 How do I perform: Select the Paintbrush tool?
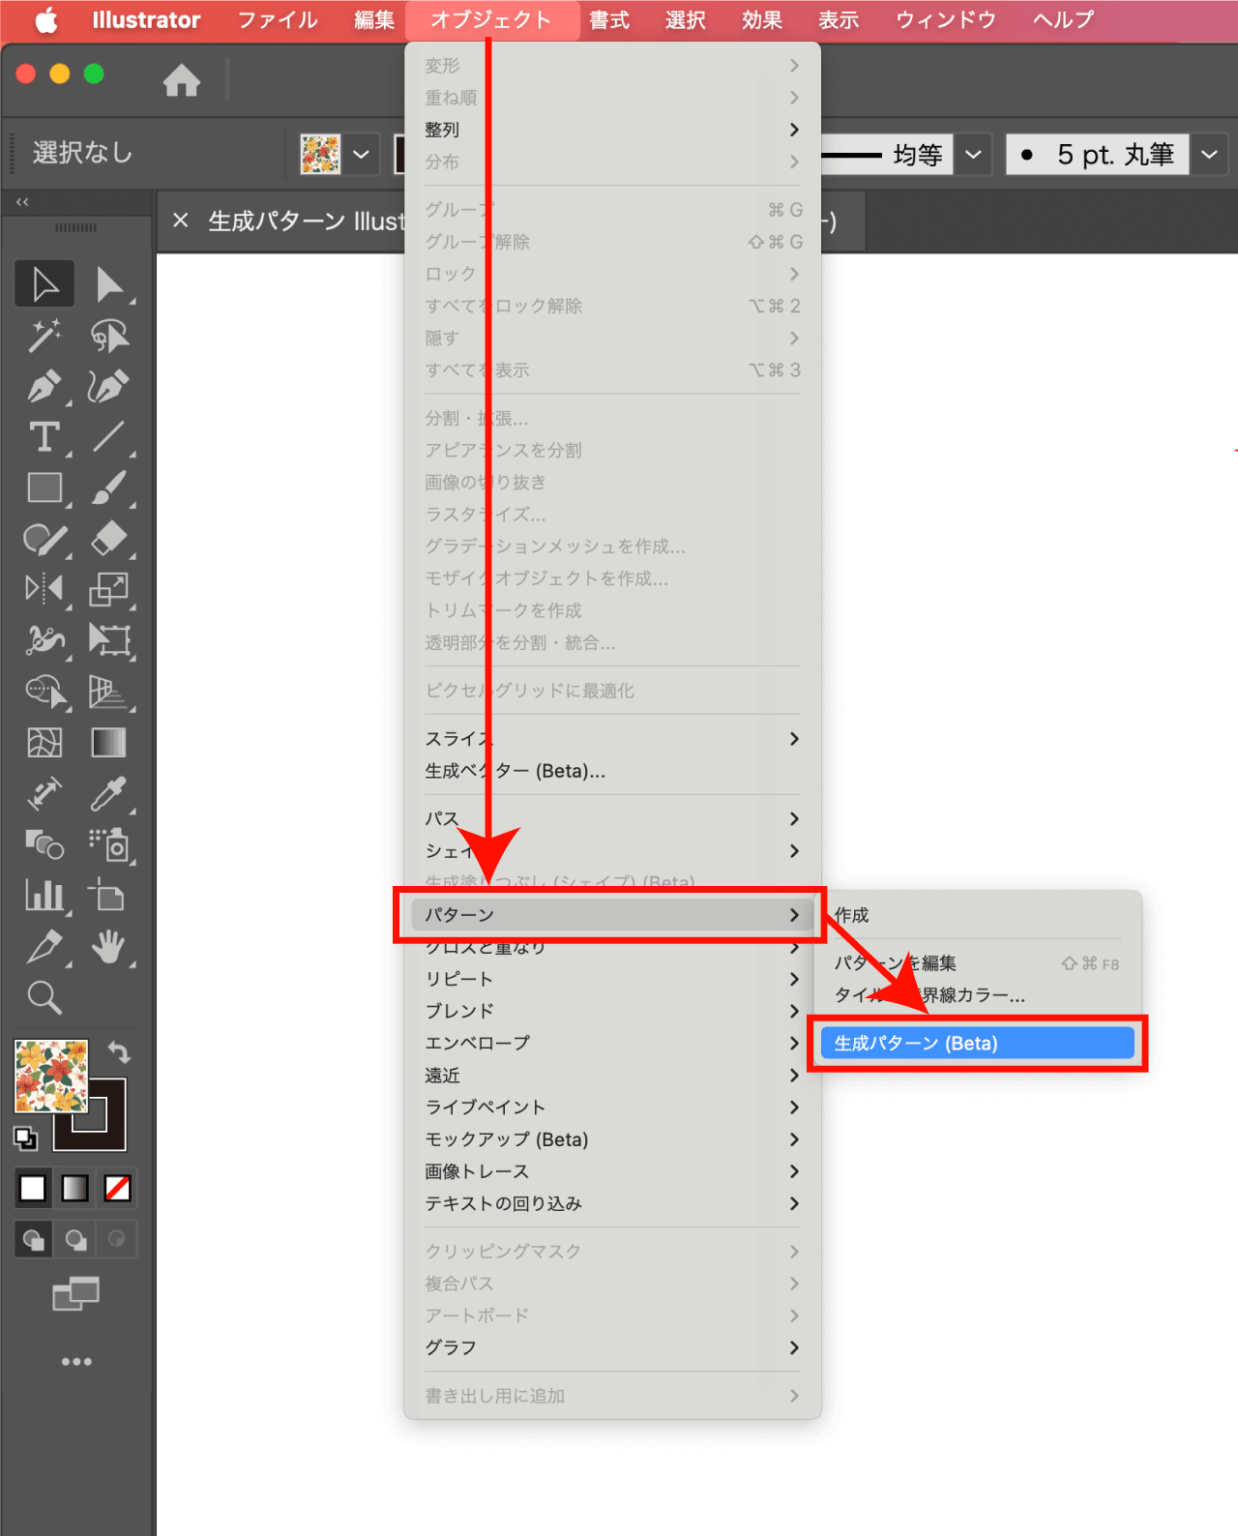tap(110, 488)
